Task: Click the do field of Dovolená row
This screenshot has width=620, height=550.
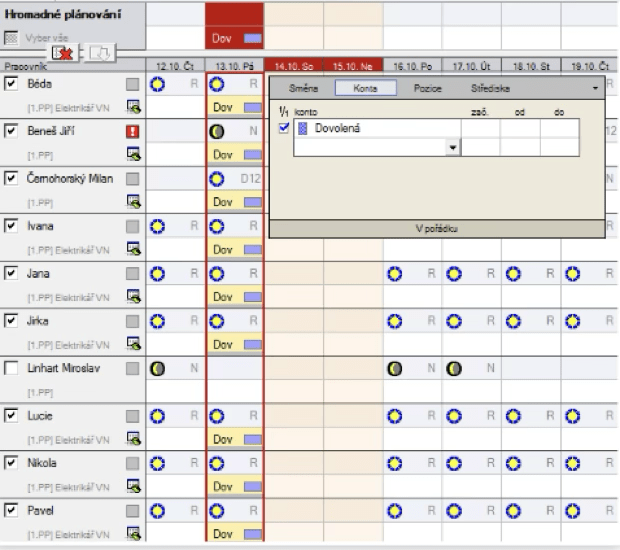Action: (x=560, y=128)
